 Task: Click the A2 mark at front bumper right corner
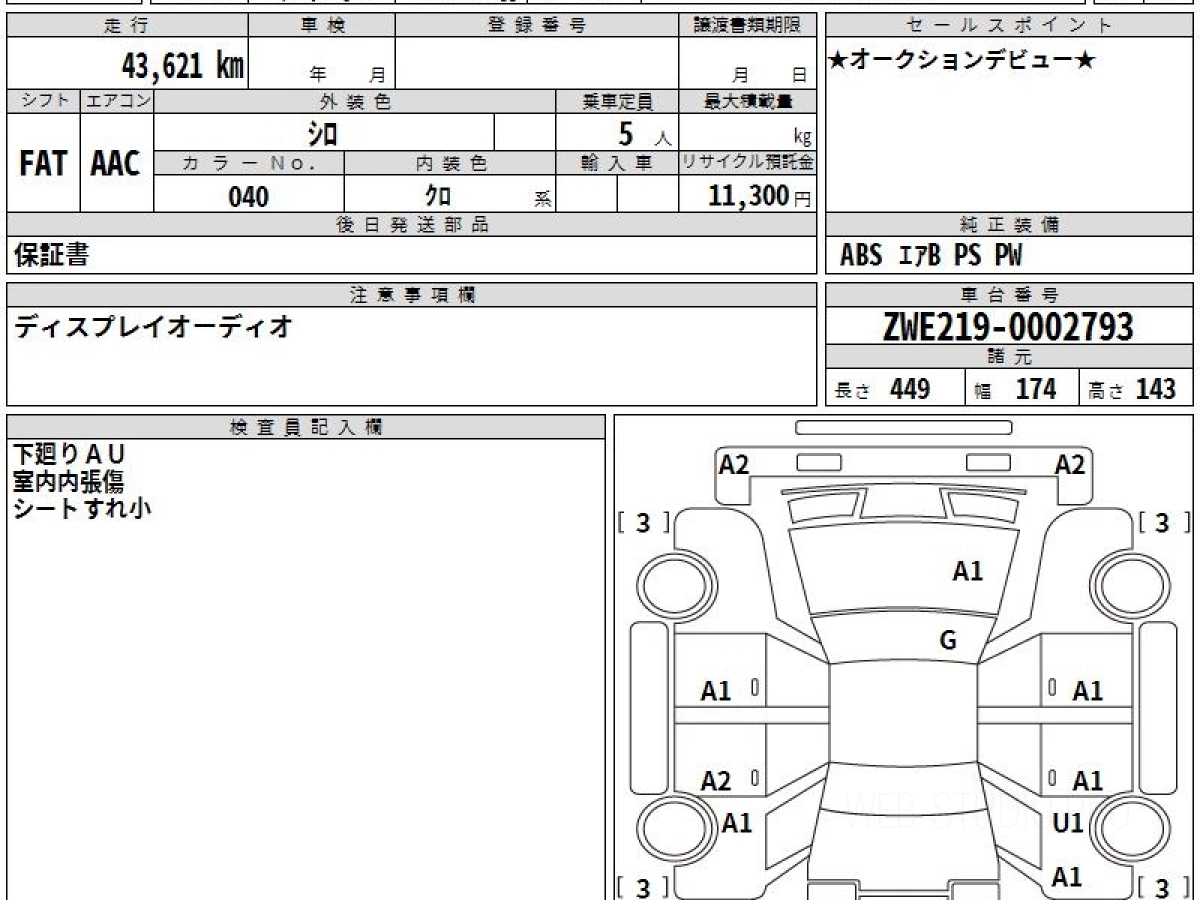coord(1070,464)
